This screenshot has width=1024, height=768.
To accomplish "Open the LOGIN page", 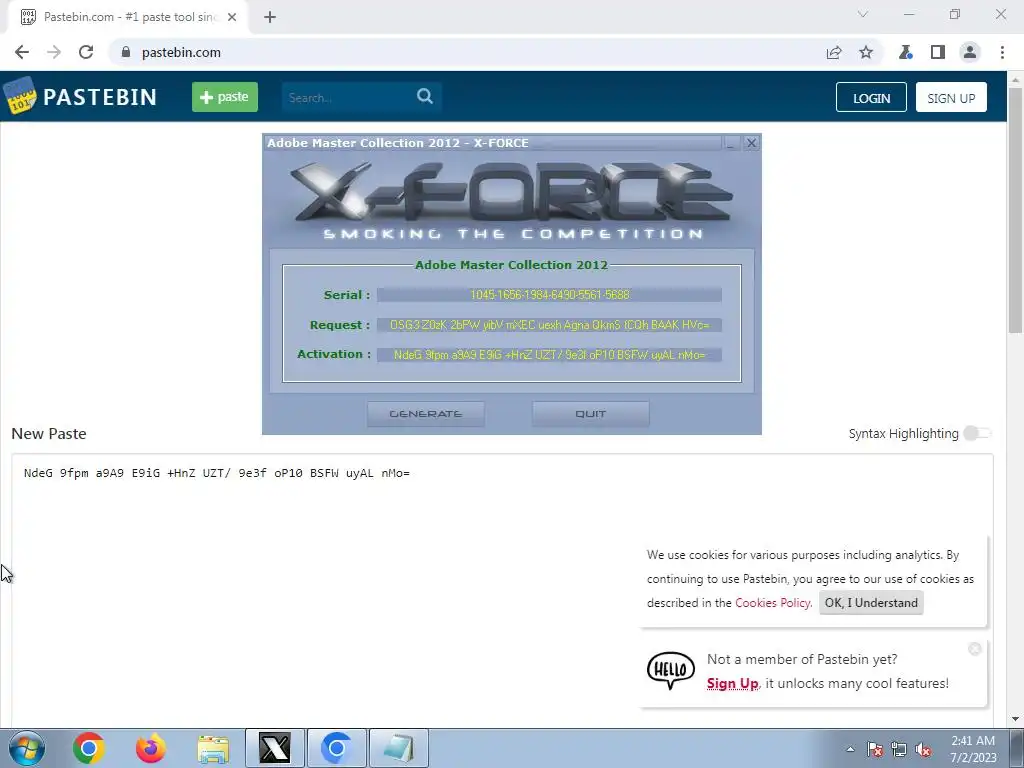I will coord(871,97).
